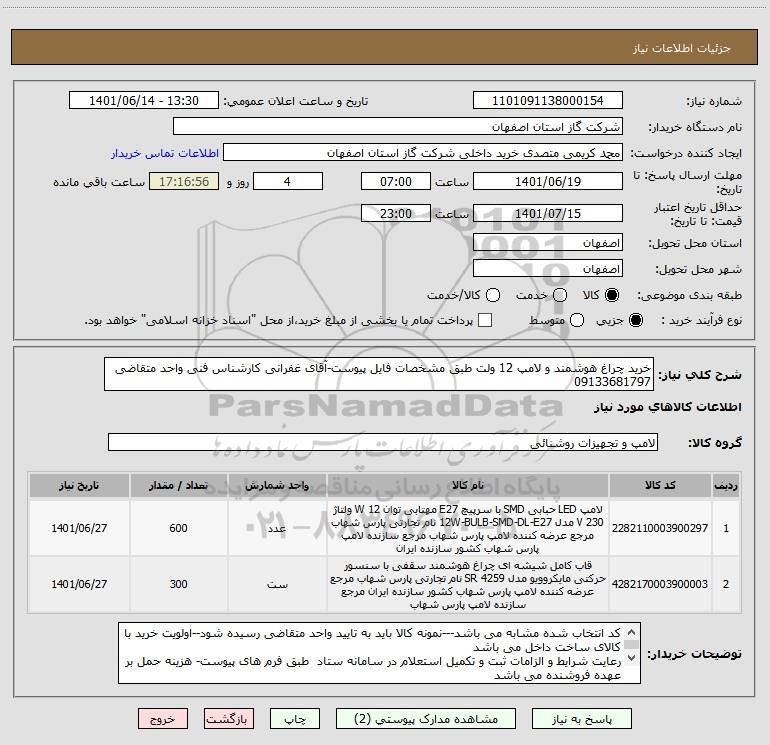Click the واحد شمارش column header
Viewport: 770px width, 745px height.
tap(277, 485)
